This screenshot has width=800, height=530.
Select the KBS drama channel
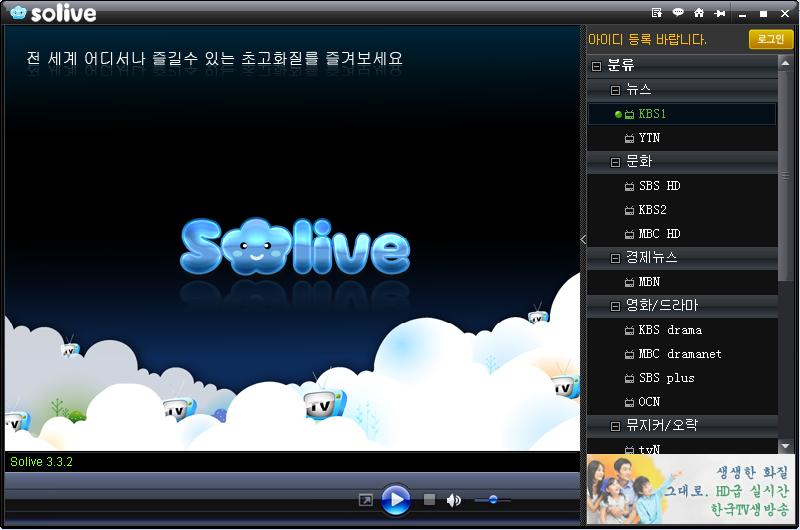(682, 330)
